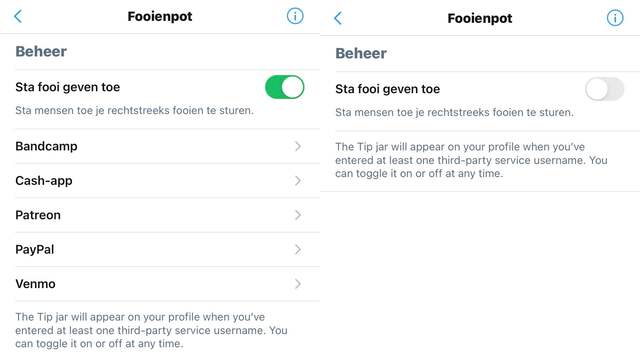Click the right screen's Beheer heading
The width and height of the screenshot is (640, 360).
click(361, 53)
